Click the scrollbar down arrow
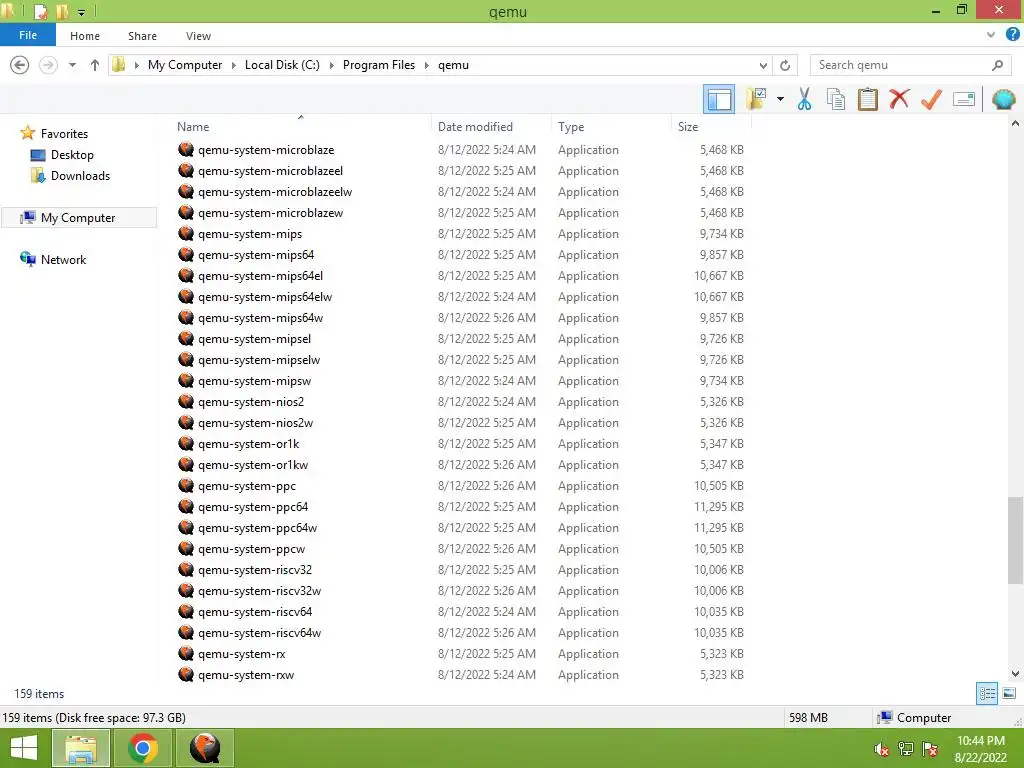Viewport: 1024px width, 768px height. point(1015,673)
